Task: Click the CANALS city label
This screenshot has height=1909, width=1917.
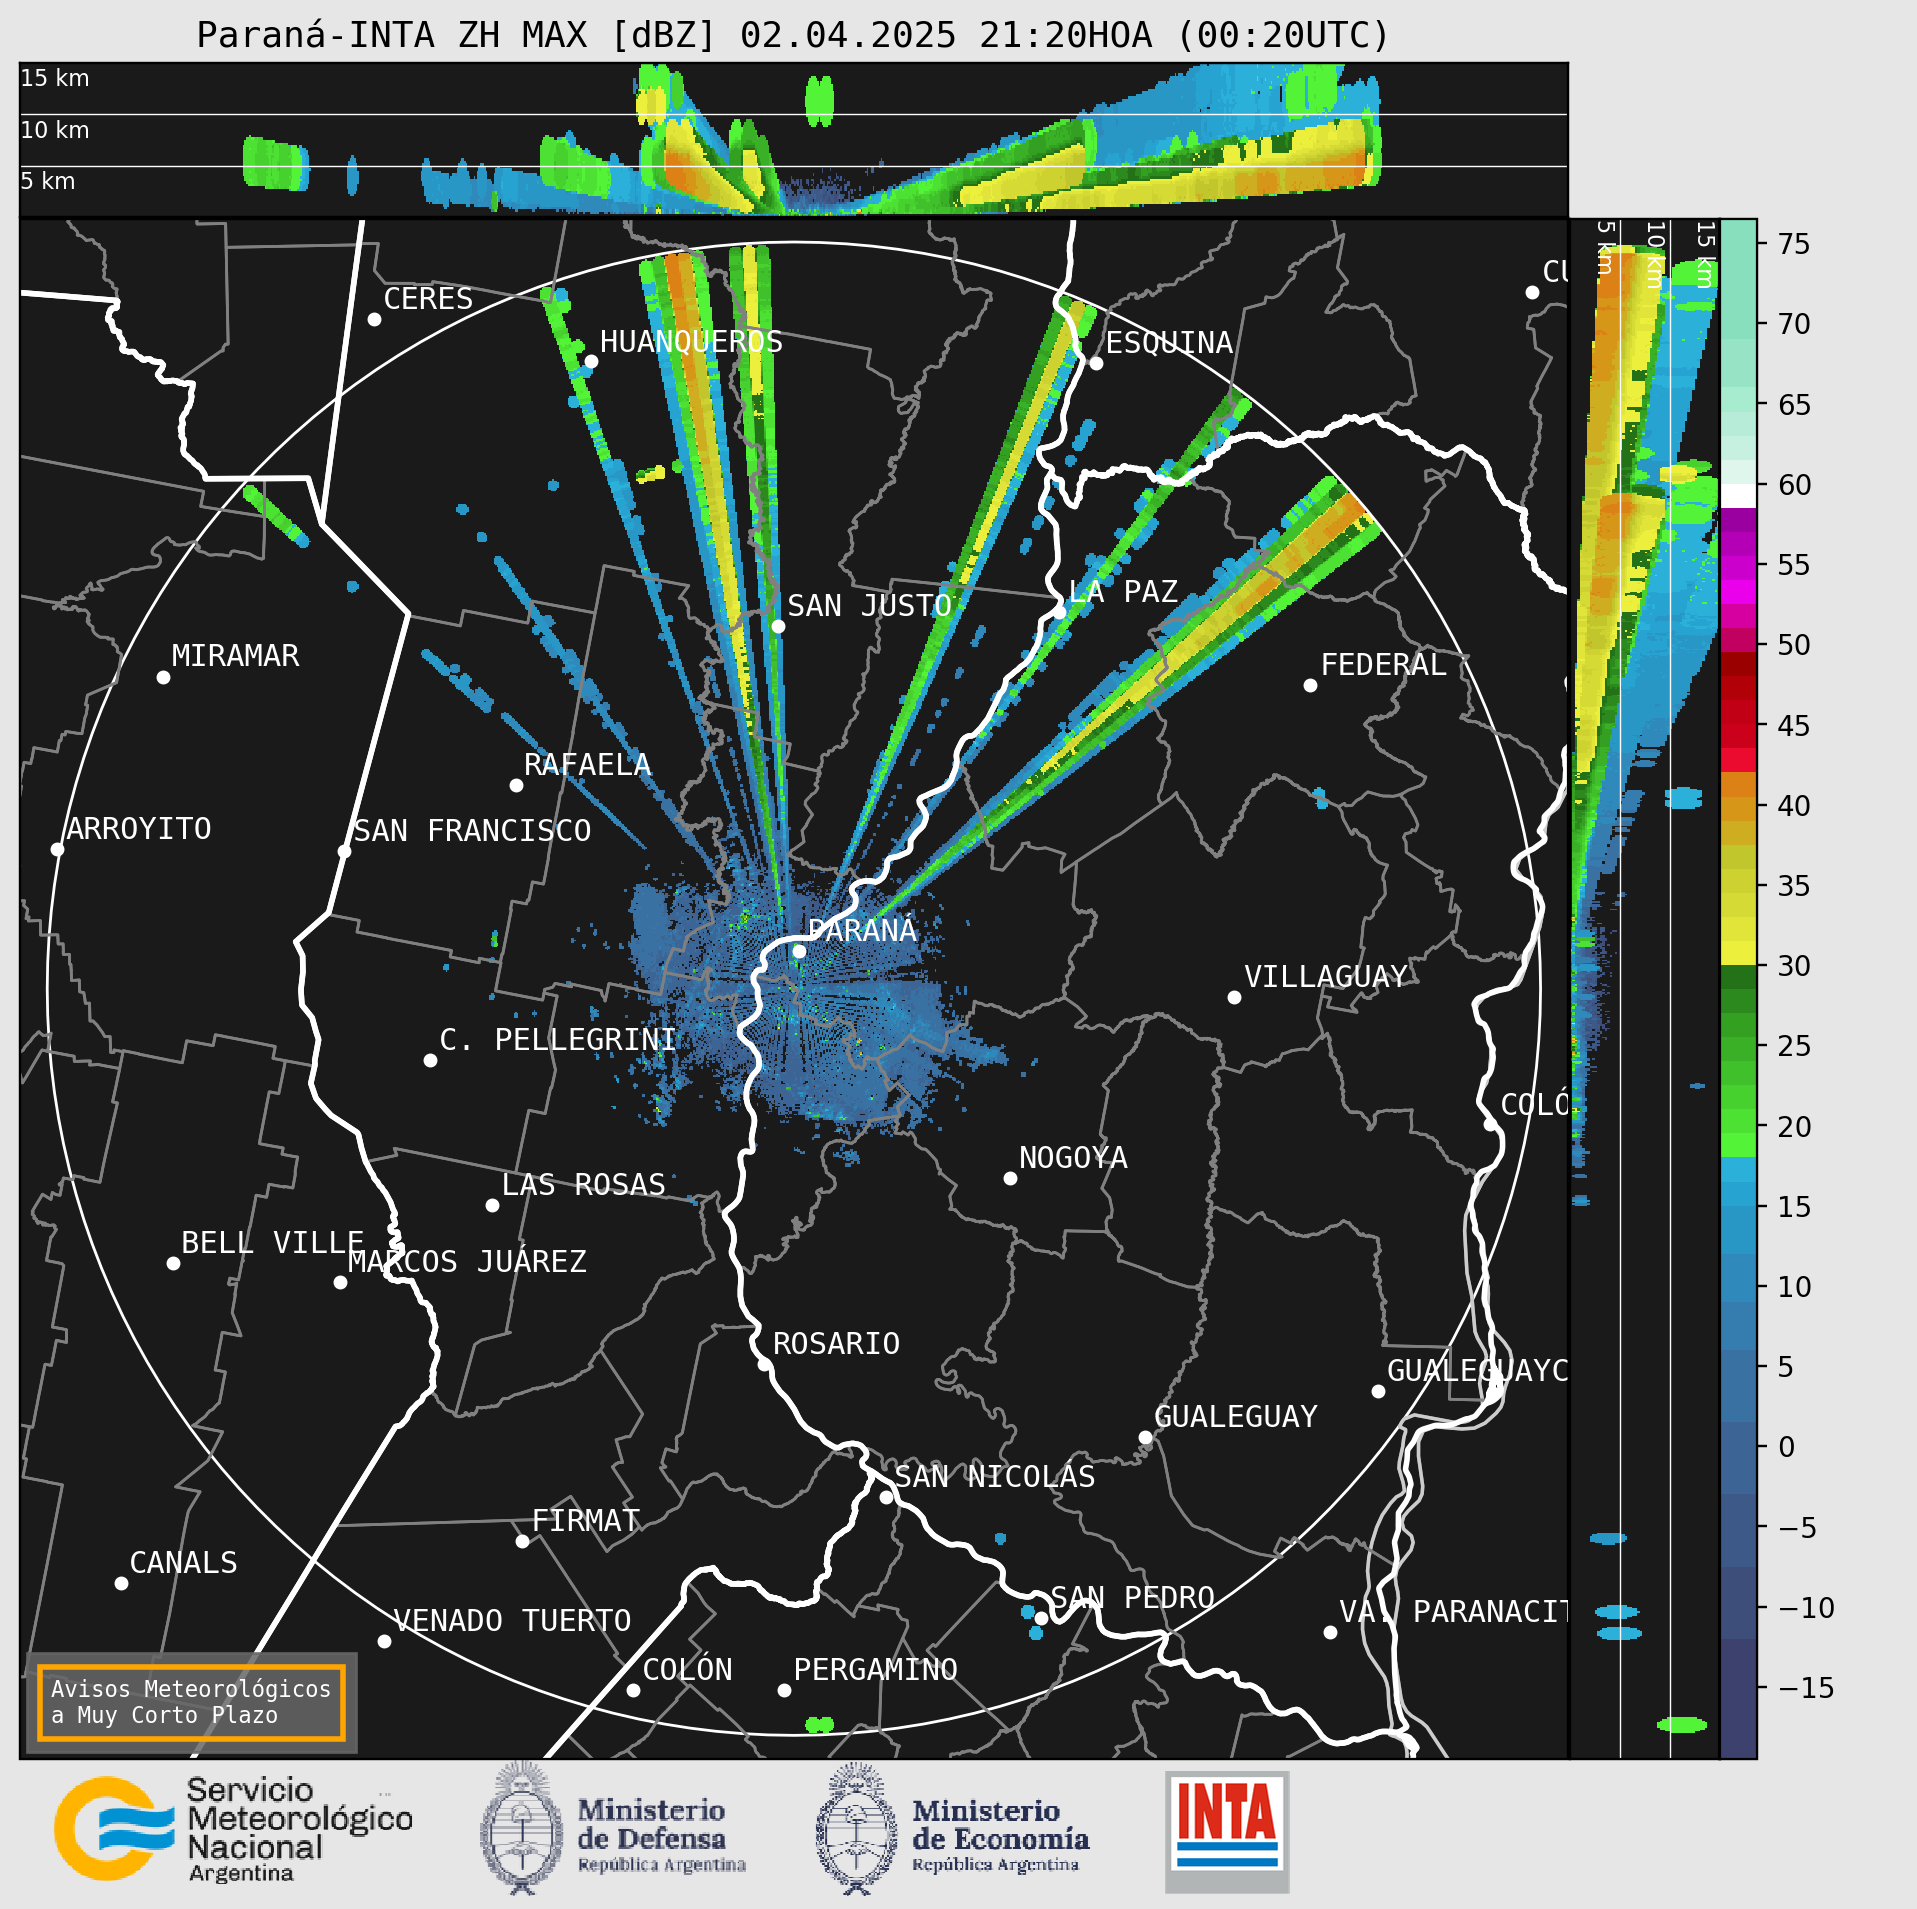Action: [184, 1563]
